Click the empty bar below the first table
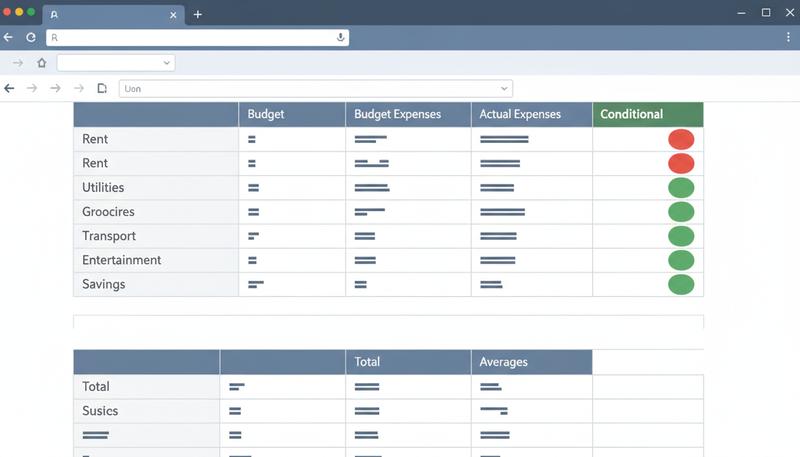 (388, 322)
